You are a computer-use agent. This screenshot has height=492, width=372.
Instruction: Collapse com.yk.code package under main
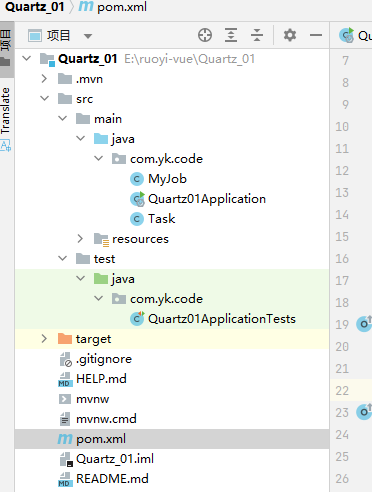click(98, 159)
